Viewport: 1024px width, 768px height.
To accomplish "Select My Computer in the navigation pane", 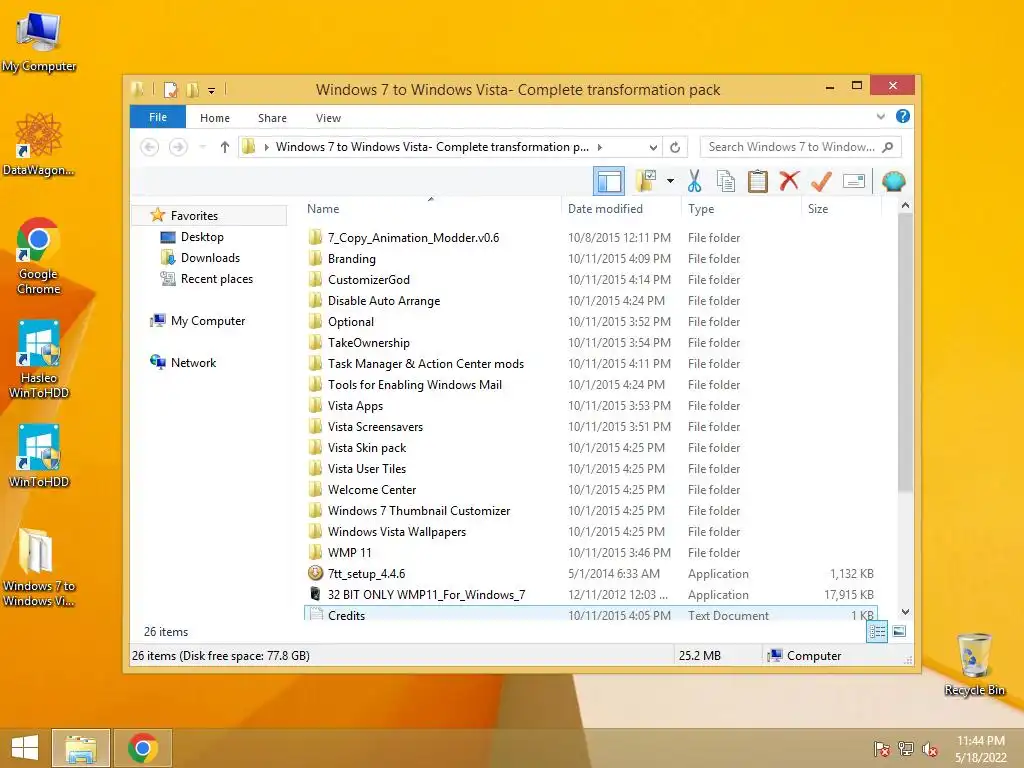I will pos(208,321).
